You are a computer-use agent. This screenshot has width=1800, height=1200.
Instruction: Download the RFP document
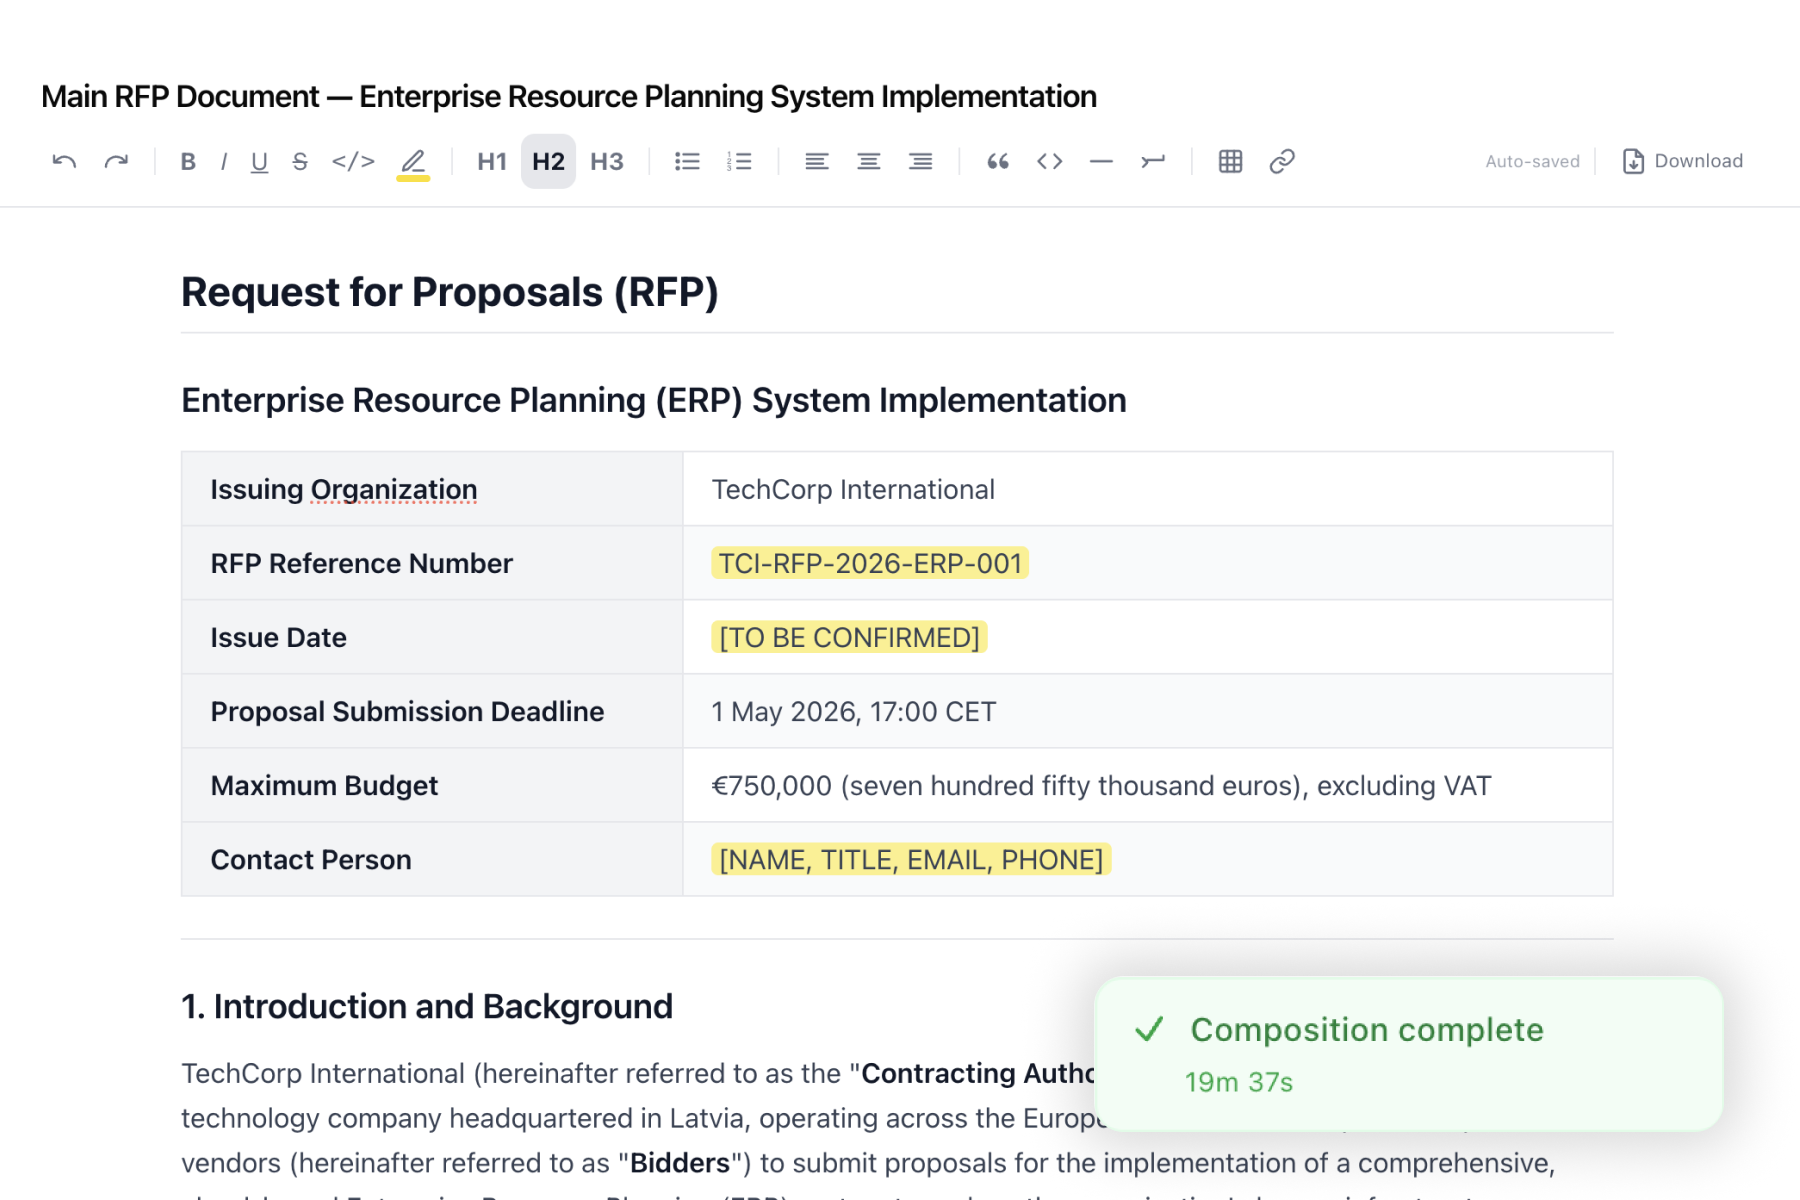(1681, 160)
